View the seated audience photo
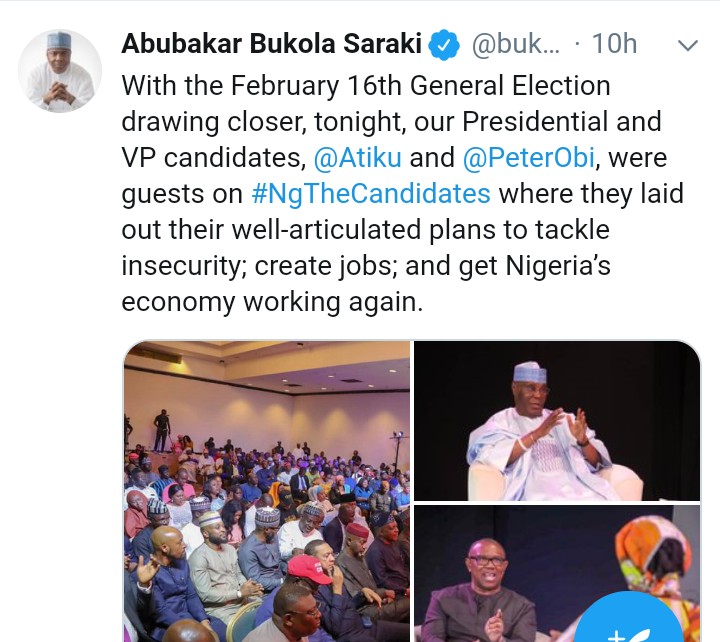 (266, 490)
